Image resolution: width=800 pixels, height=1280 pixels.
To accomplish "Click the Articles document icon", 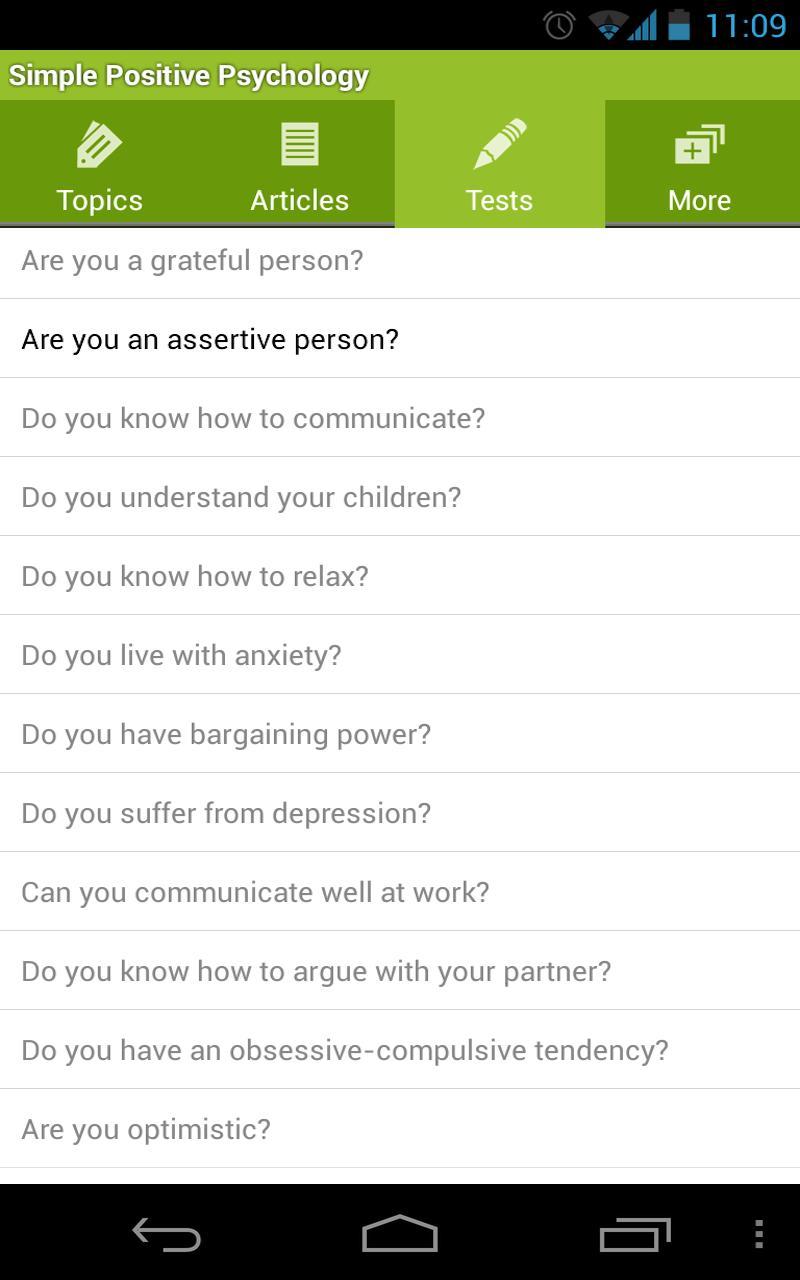I will tap(299, 143).
